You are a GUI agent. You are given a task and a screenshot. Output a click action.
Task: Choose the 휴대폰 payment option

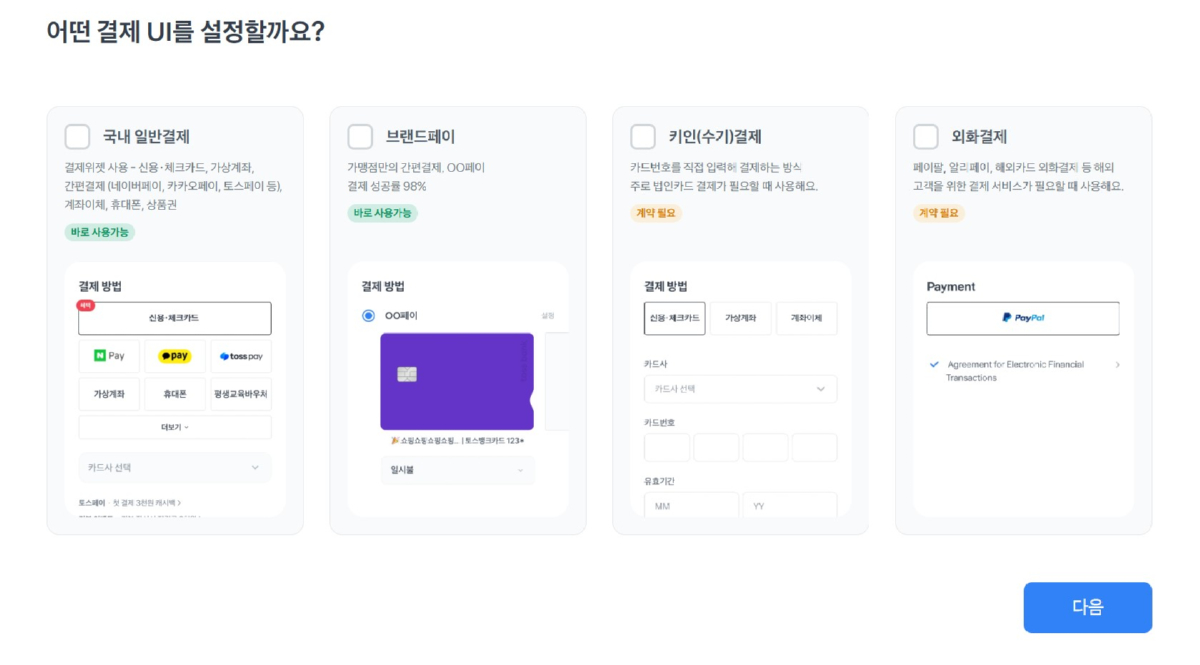coord(175,394)
